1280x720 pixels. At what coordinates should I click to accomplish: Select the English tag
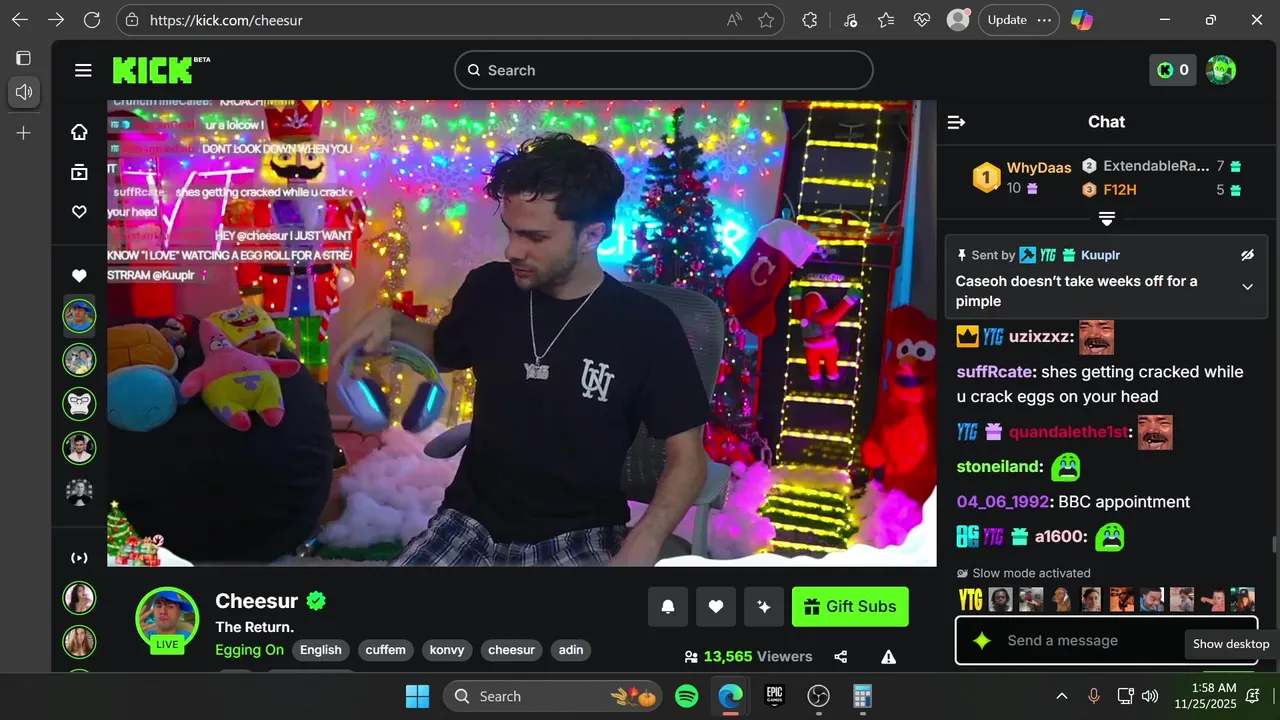321,650
